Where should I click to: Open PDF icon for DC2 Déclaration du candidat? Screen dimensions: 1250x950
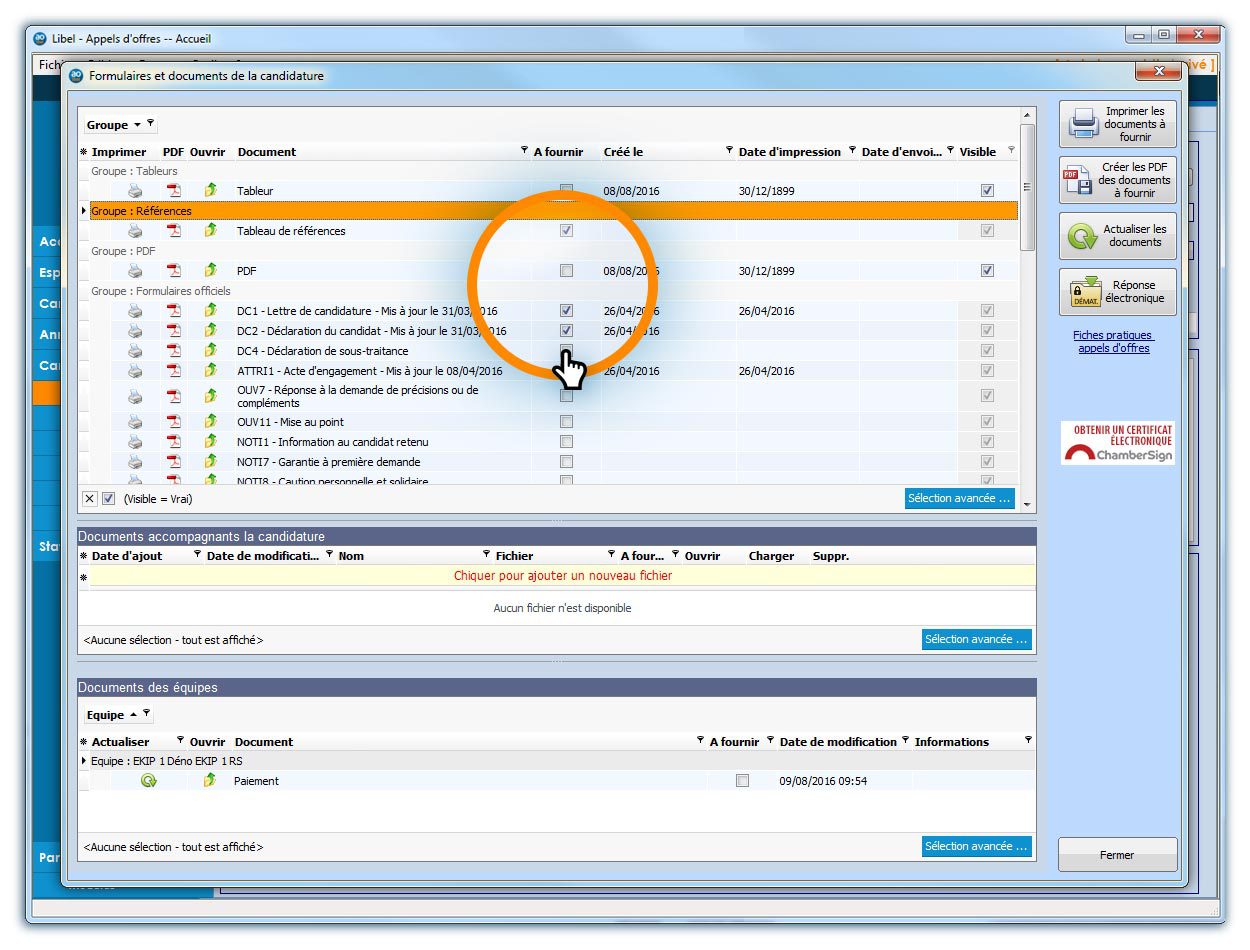click(x=174, y=331)
